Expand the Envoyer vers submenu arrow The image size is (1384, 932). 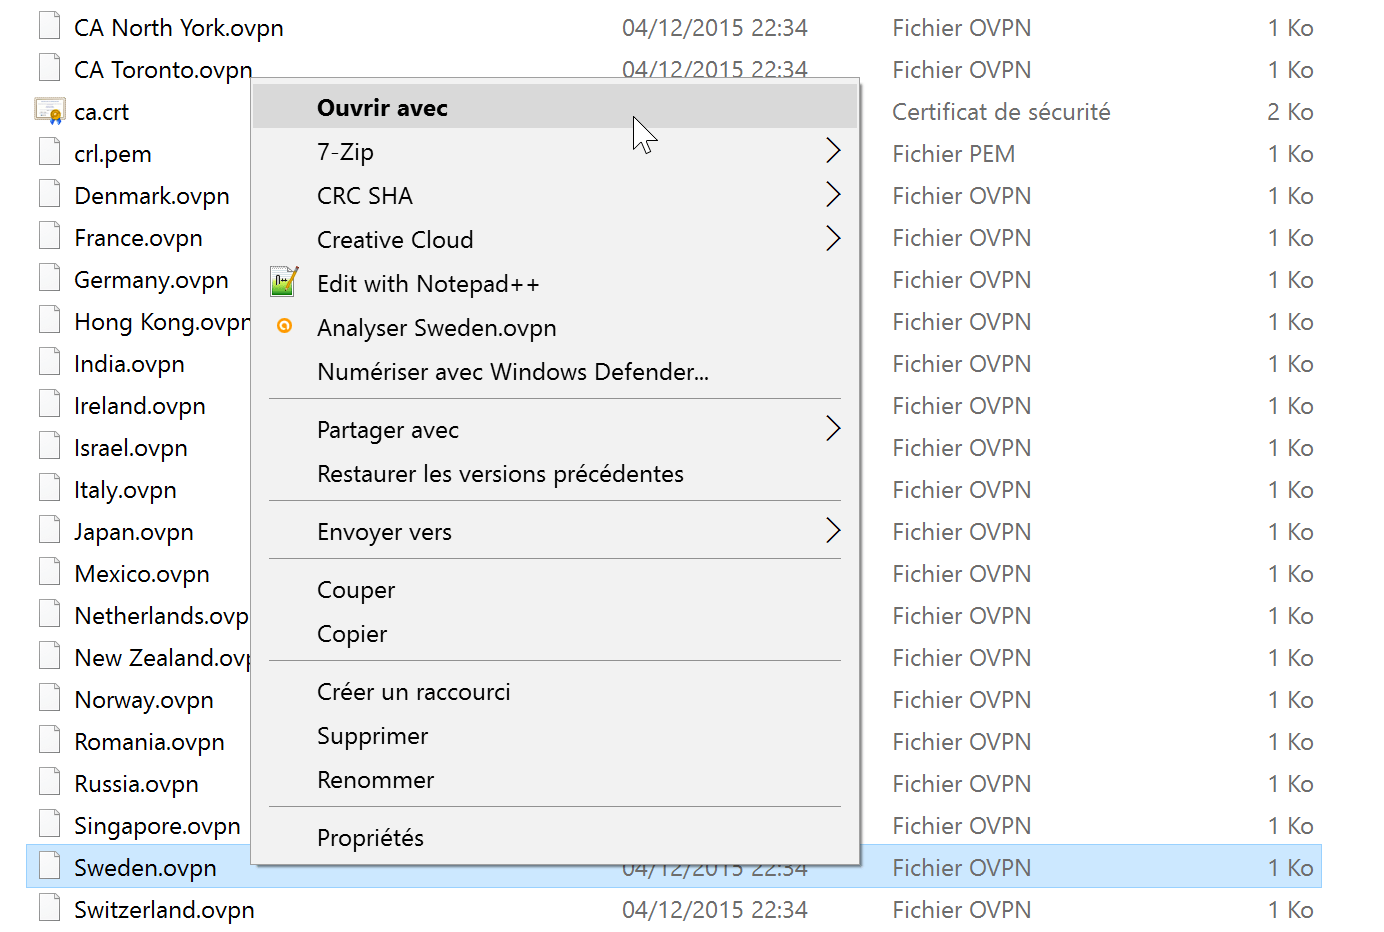click(x=833, y=531)
